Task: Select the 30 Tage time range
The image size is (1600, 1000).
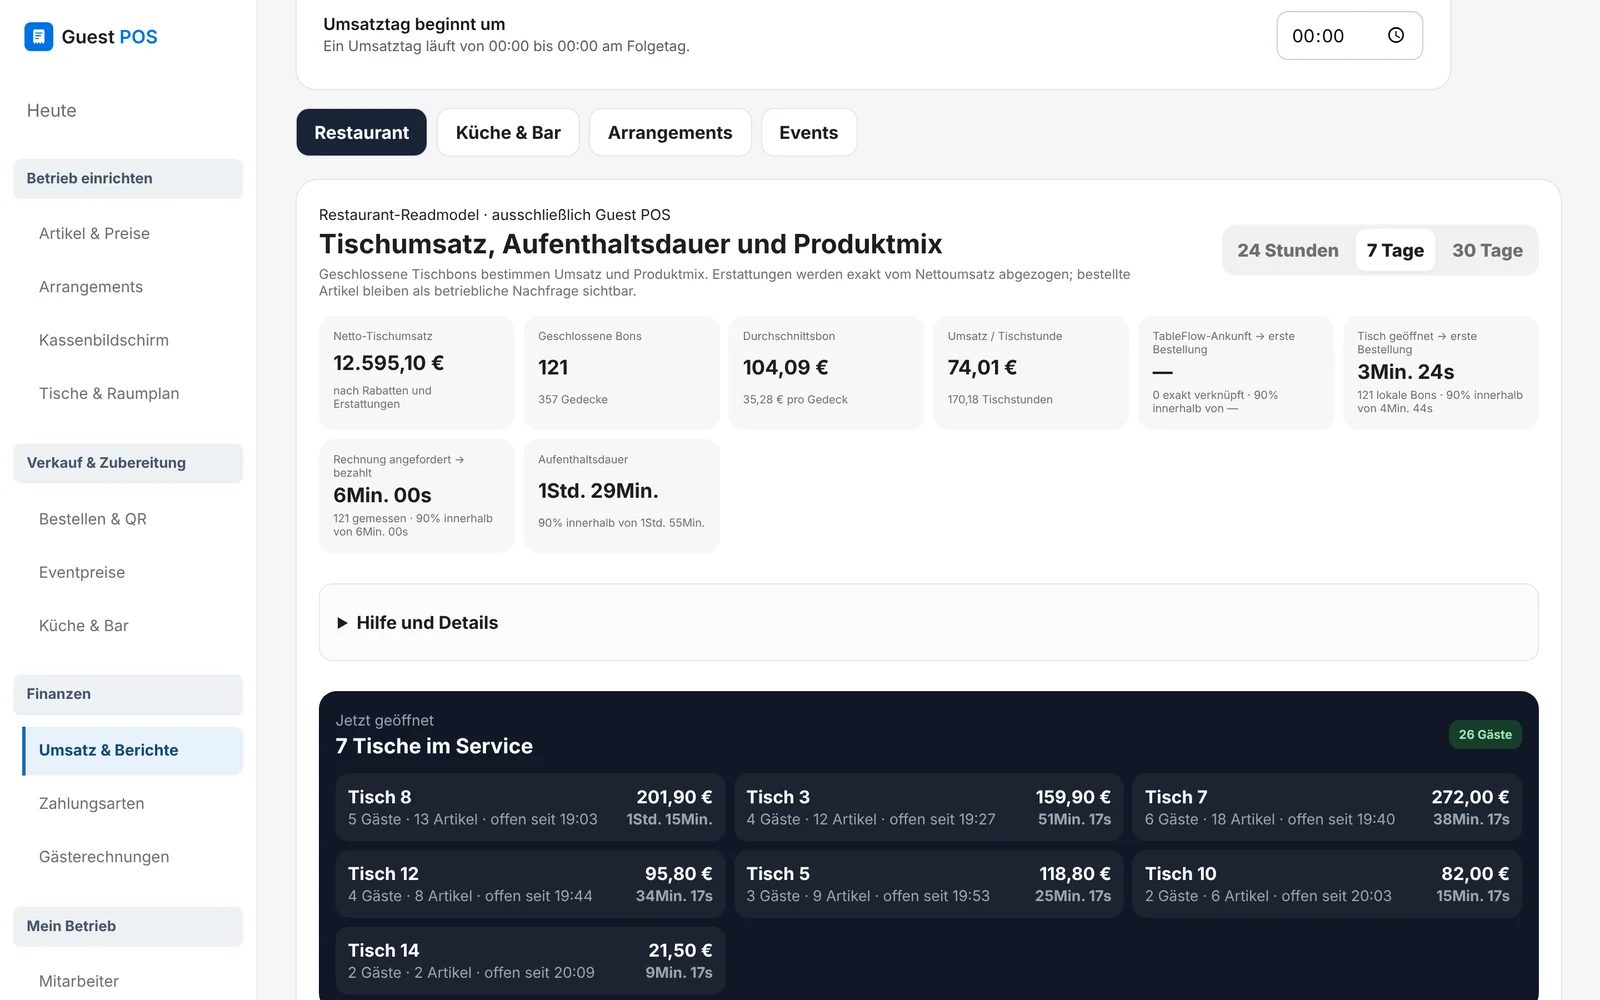Action: (1487, 250)
